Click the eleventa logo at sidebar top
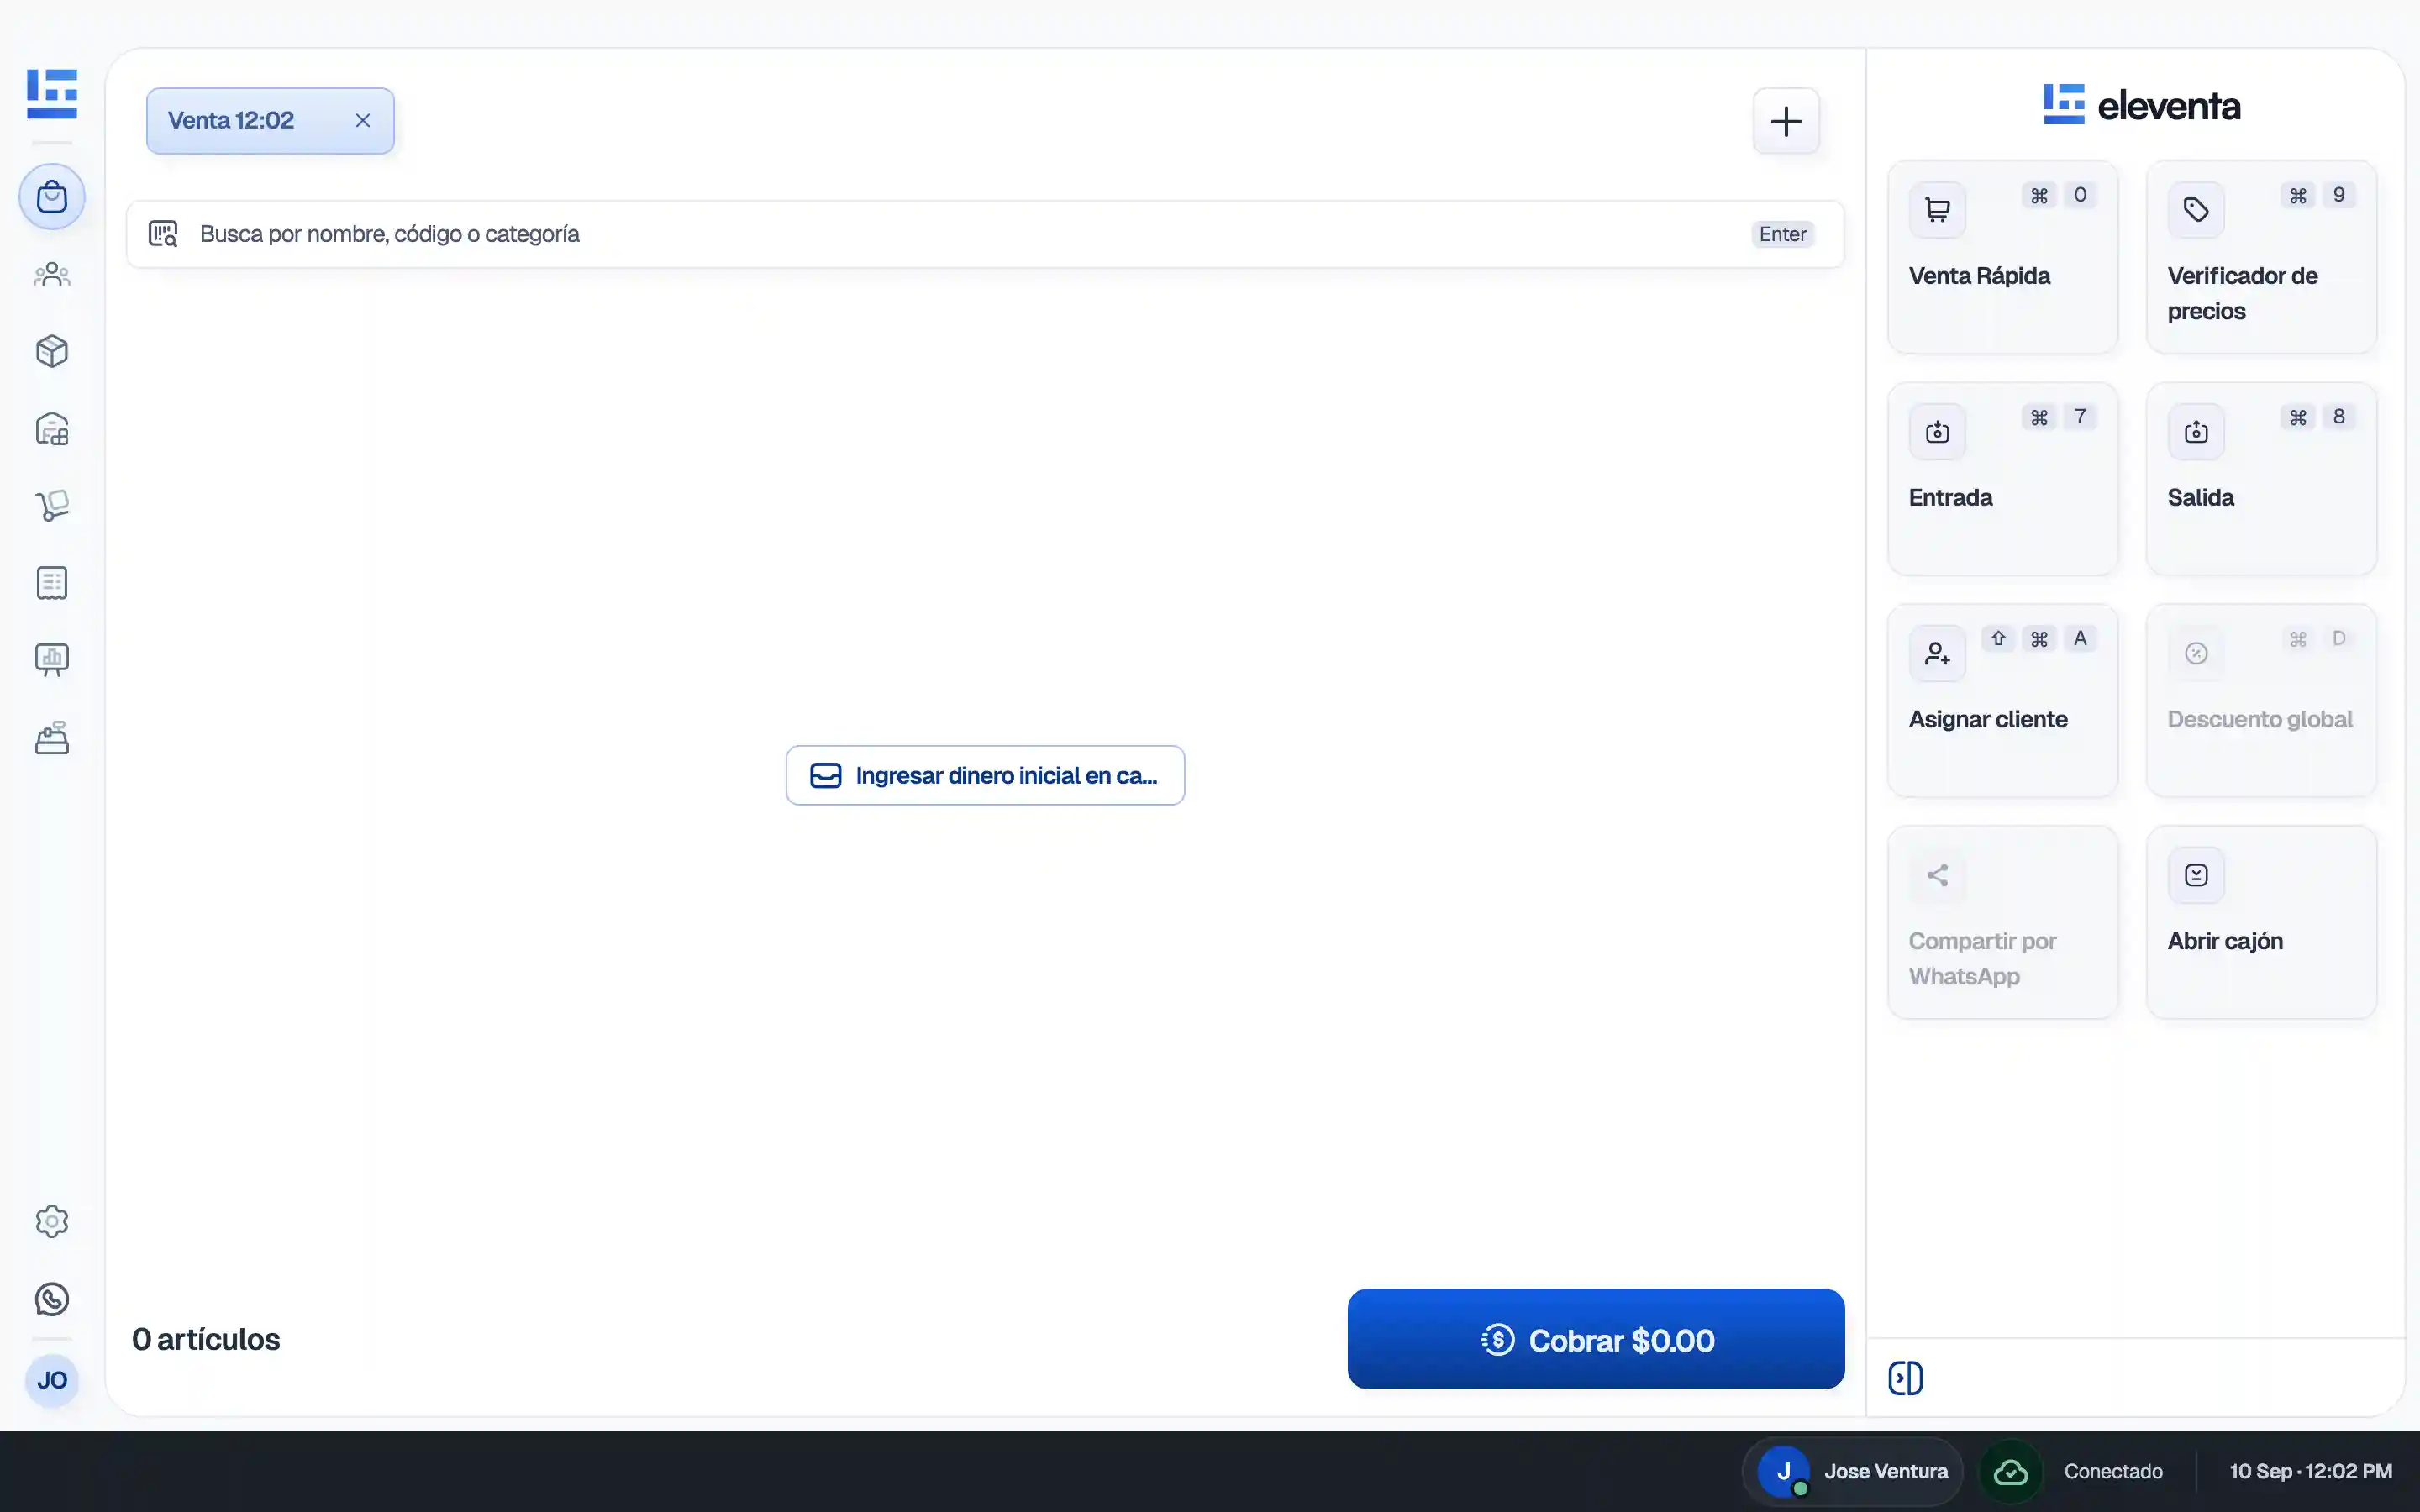The height and width of the screenshot is (1512, 2420). pyautogui.click(x=52, y=94)
